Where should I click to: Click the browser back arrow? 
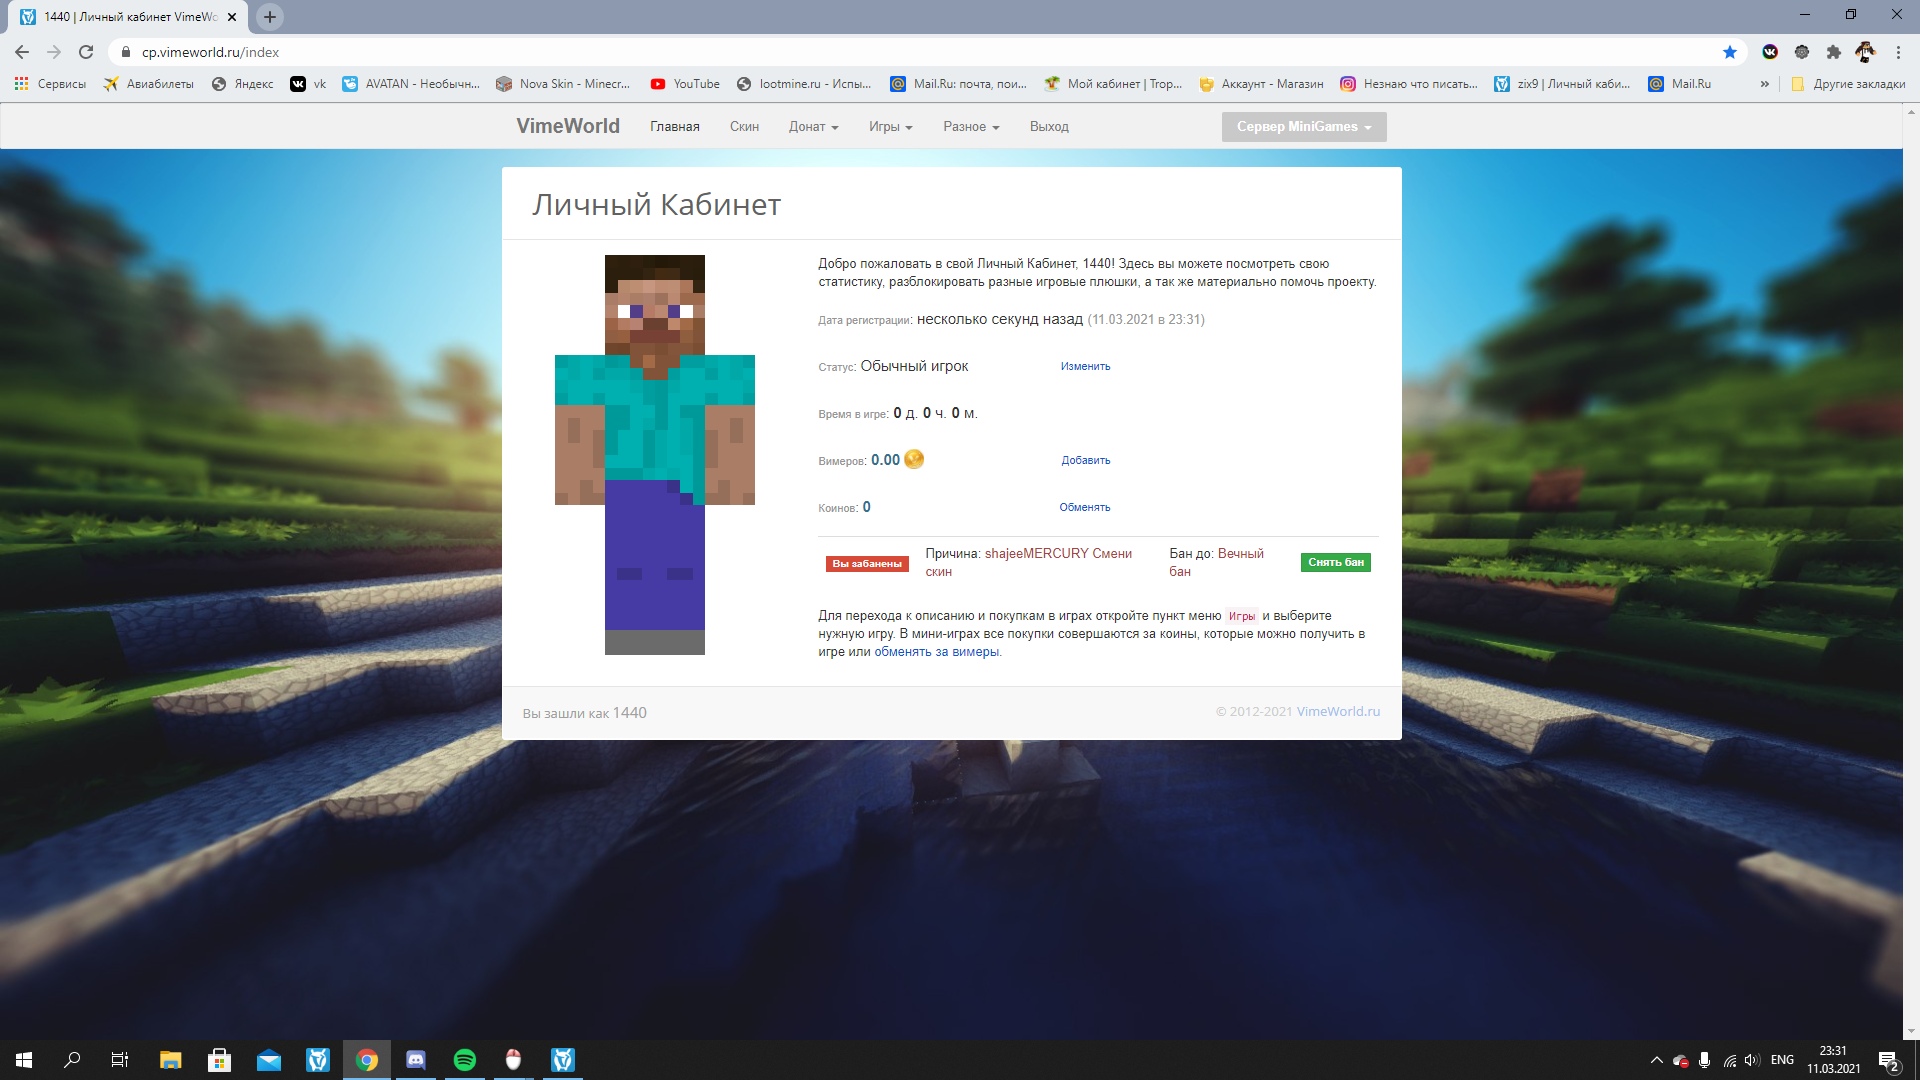click(22, 52)
